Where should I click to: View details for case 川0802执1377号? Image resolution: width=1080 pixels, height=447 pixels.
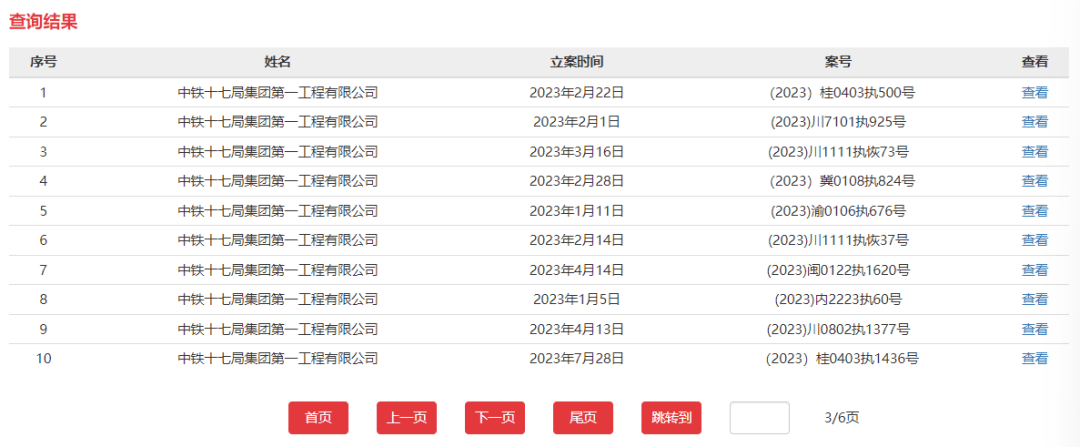pos(1034,329)
